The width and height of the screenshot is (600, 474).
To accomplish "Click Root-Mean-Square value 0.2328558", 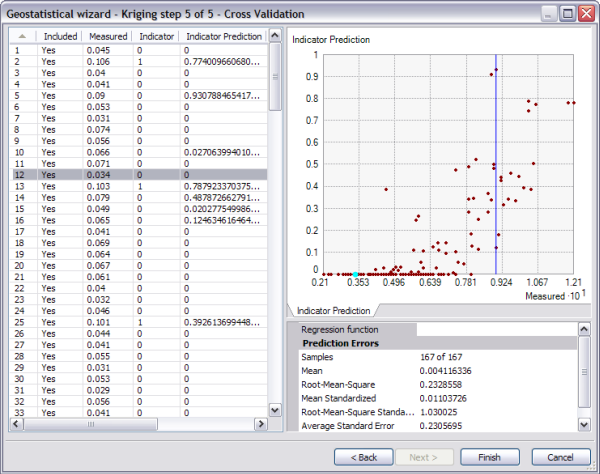I will coord(441,384).
